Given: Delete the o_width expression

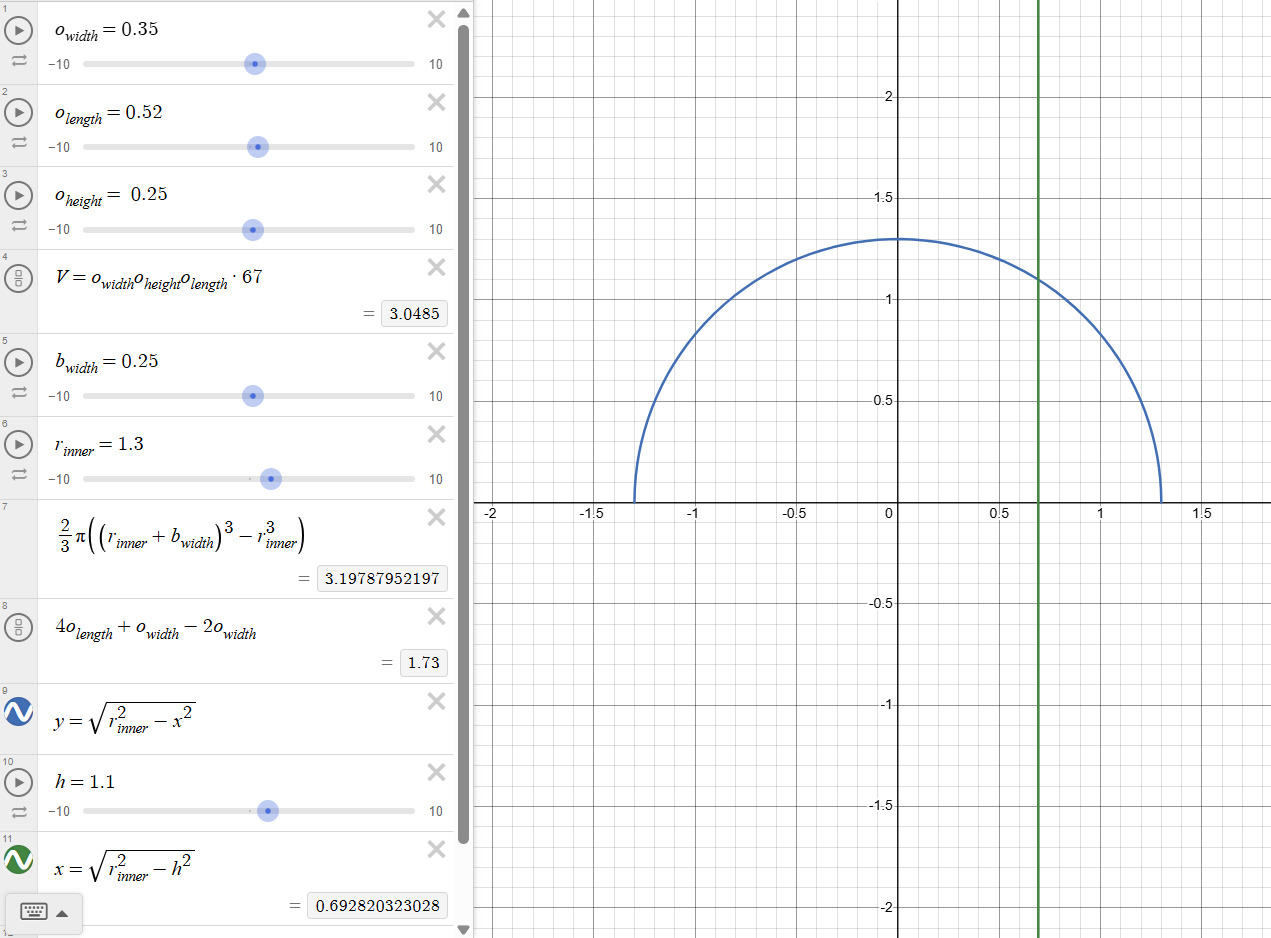Looking at the screenshot, I should click(436, 19).
